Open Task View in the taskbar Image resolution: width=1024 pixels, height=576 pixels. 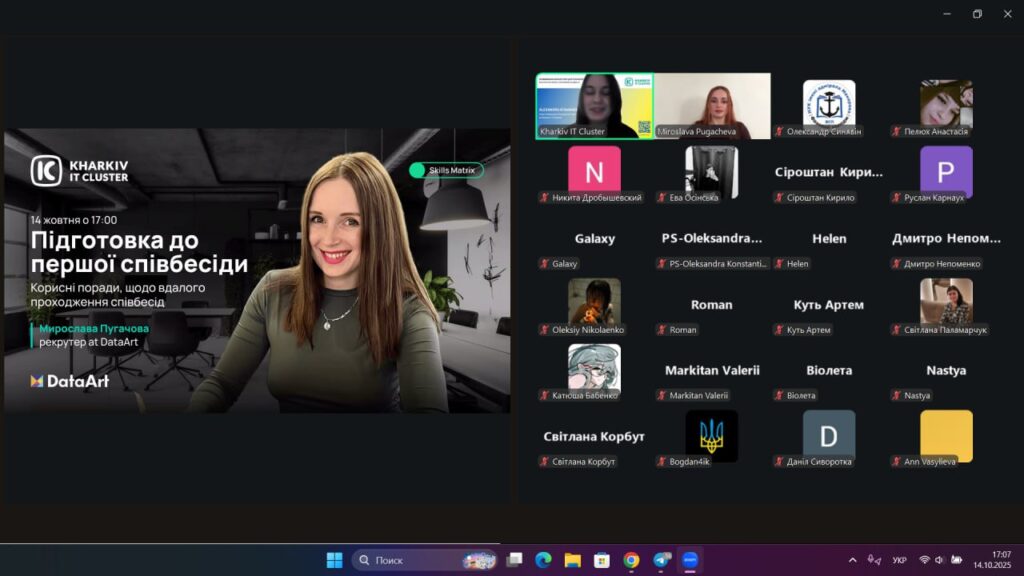coord(514,560)
